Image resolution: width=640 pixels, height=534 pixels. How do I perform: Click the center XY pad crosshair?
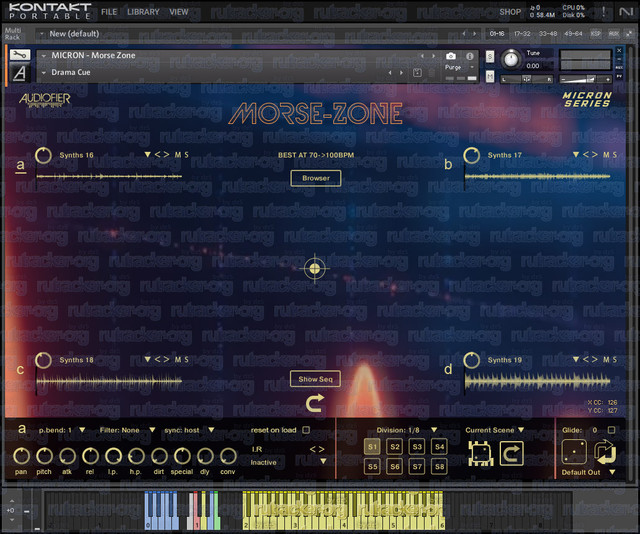point(314,268)
